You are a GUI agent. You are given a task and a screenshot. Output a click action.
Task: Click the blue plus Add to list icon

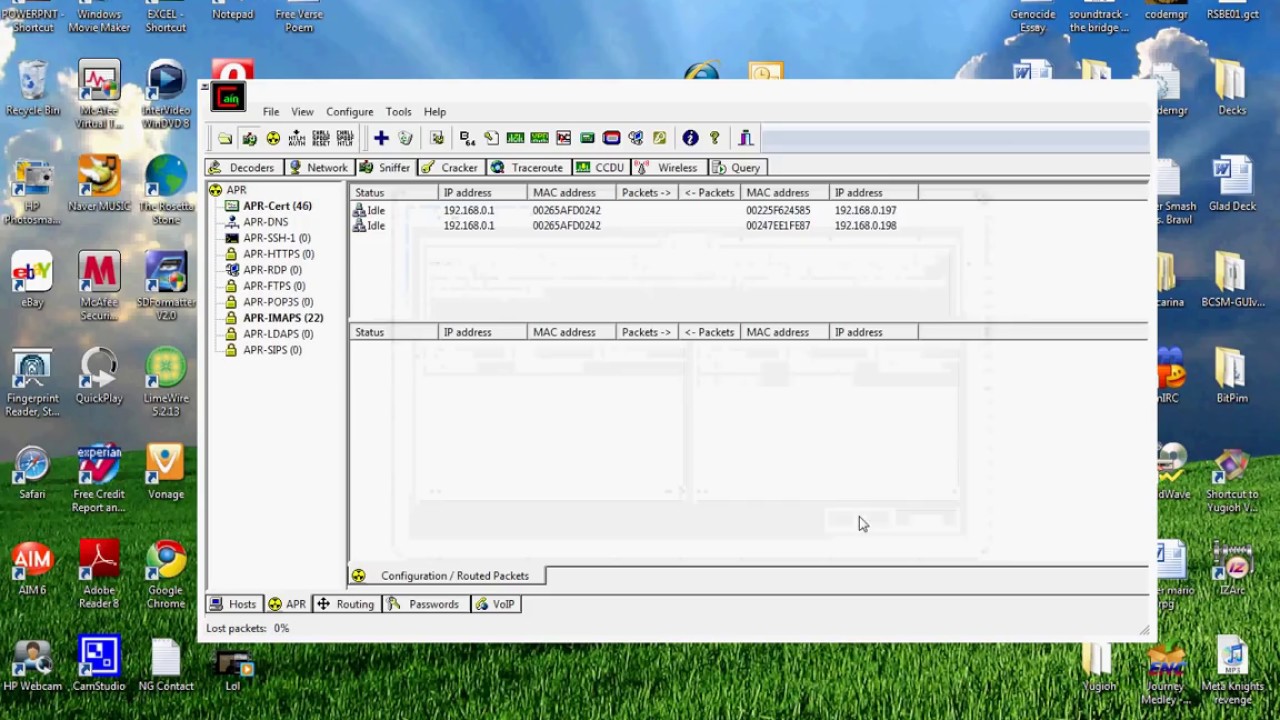(x=381, y=138)
